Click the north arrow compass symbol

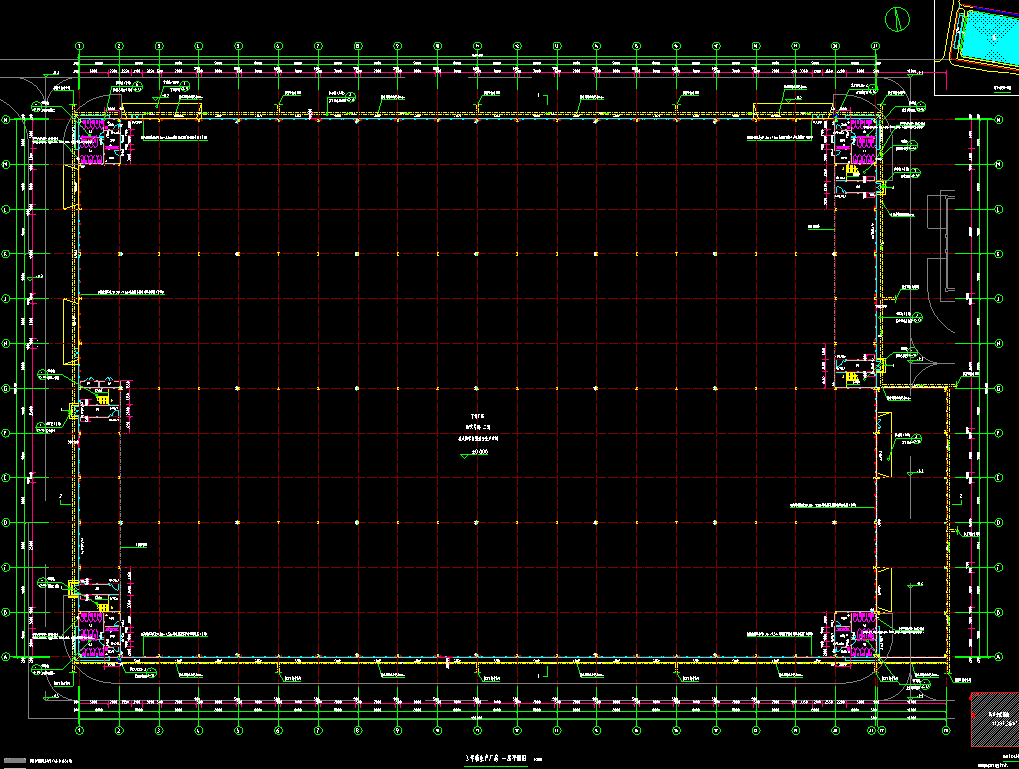click(x=898, y=18)
